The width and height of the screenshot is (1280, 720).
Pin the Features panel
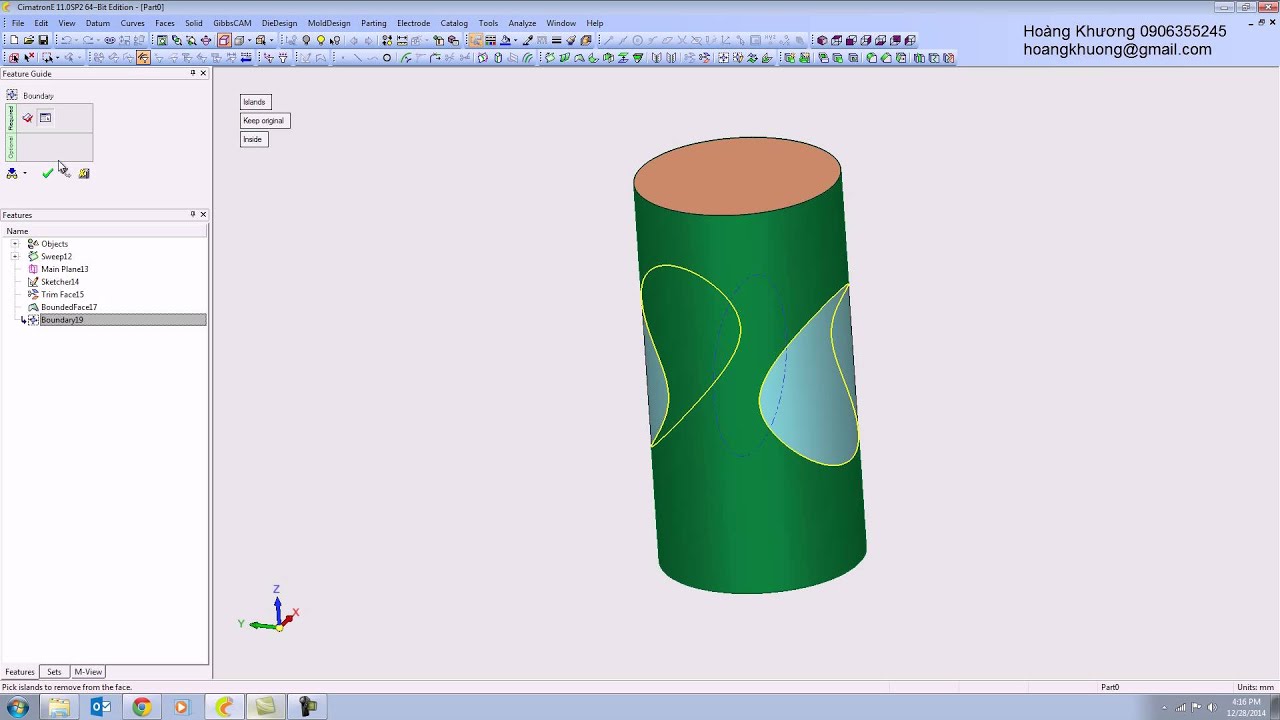coord(193,214)
